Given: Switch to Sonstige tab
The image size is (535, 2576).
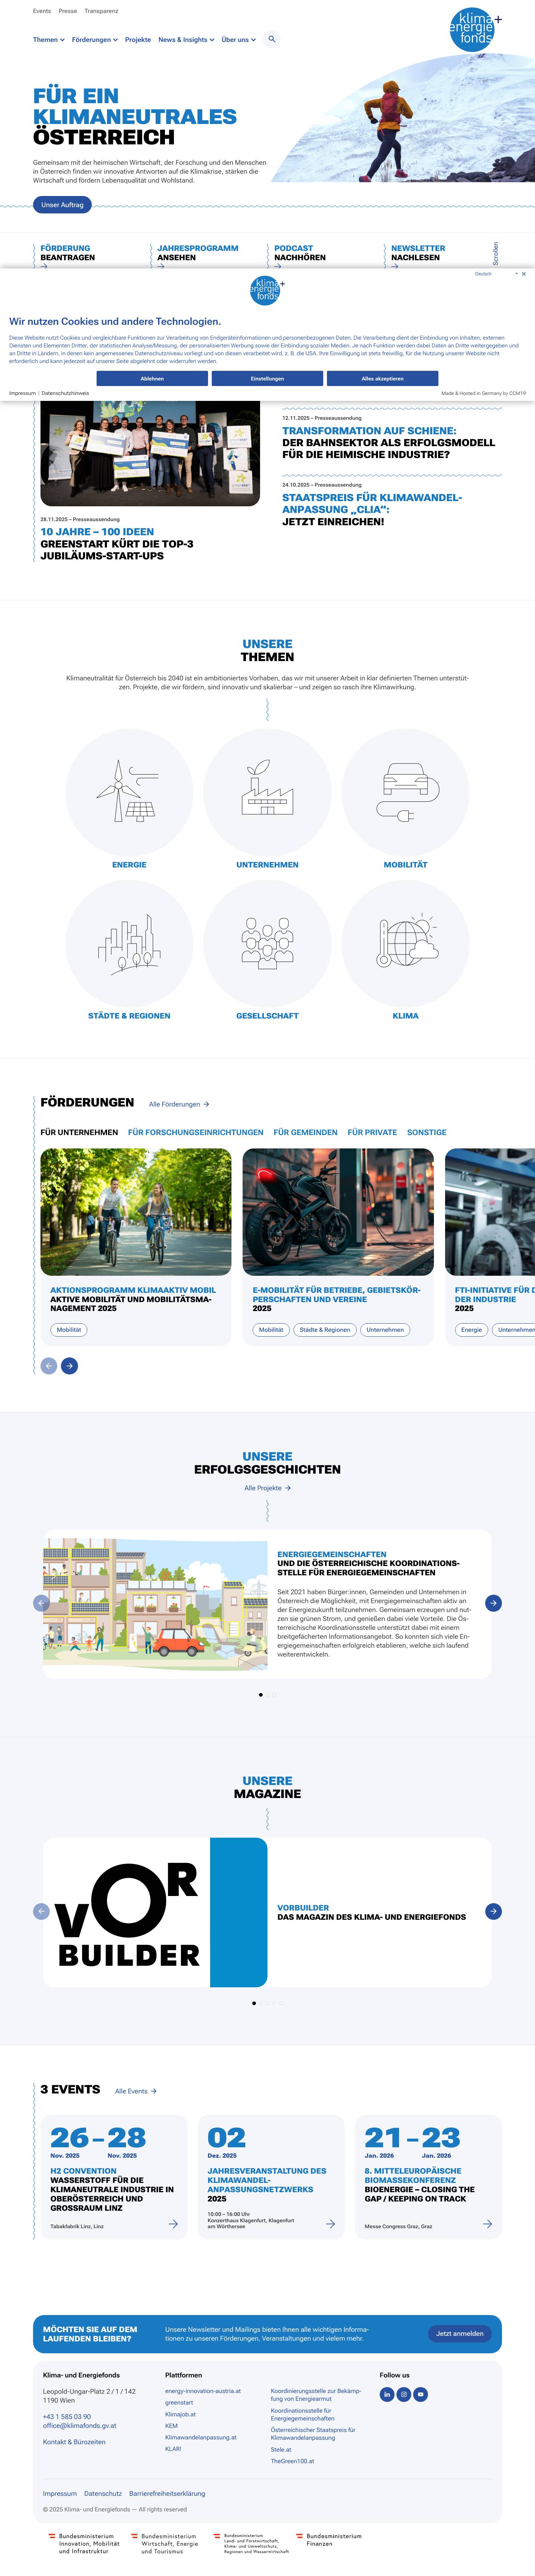Looking at the screenshot, I should coord(427,1133).
